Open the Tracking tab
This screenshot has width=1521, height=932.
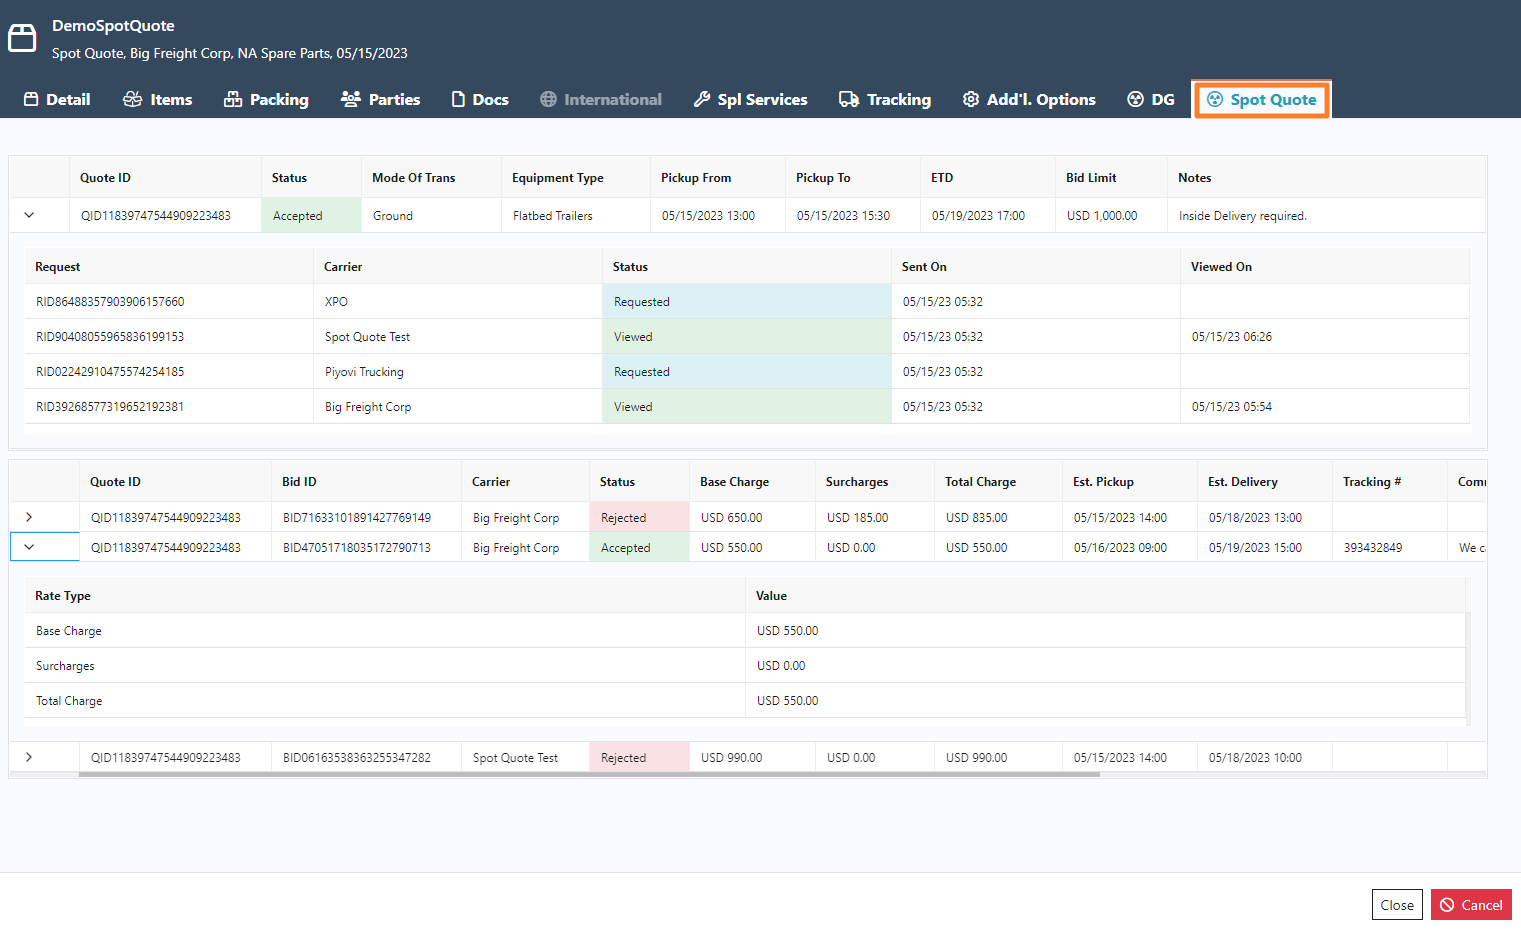(x=885, y=99)
